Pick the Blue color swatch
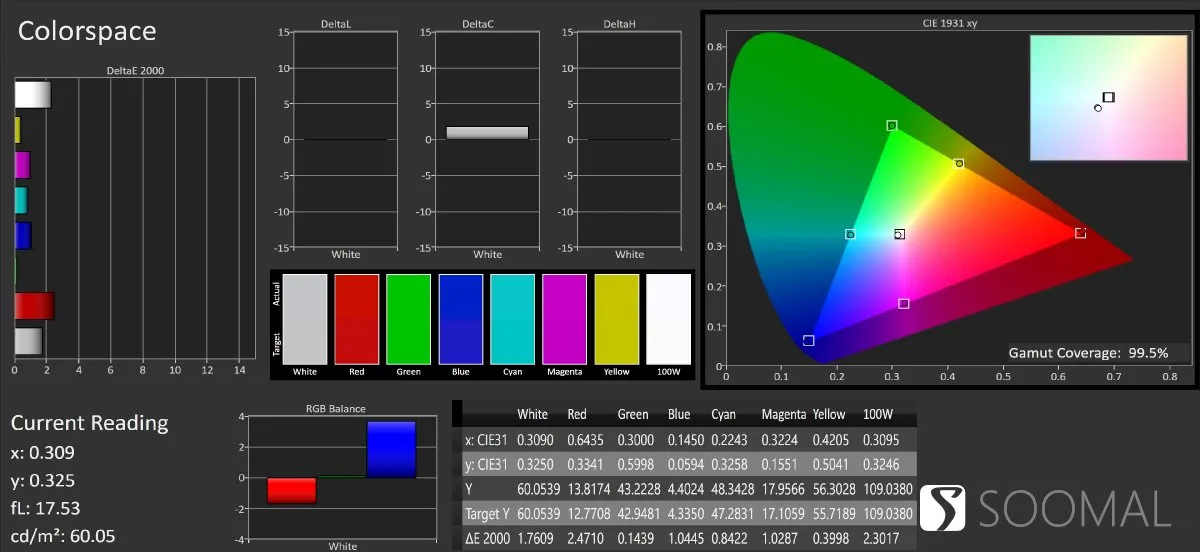Viewport: 1200px width, 552px height. (461, 319)
